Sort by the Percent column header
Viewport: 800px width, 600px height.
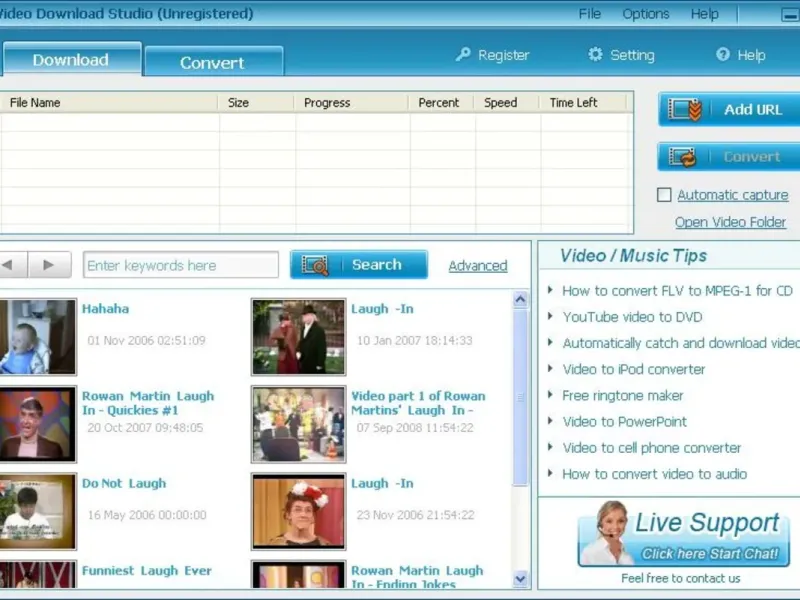tap(441, 103)
